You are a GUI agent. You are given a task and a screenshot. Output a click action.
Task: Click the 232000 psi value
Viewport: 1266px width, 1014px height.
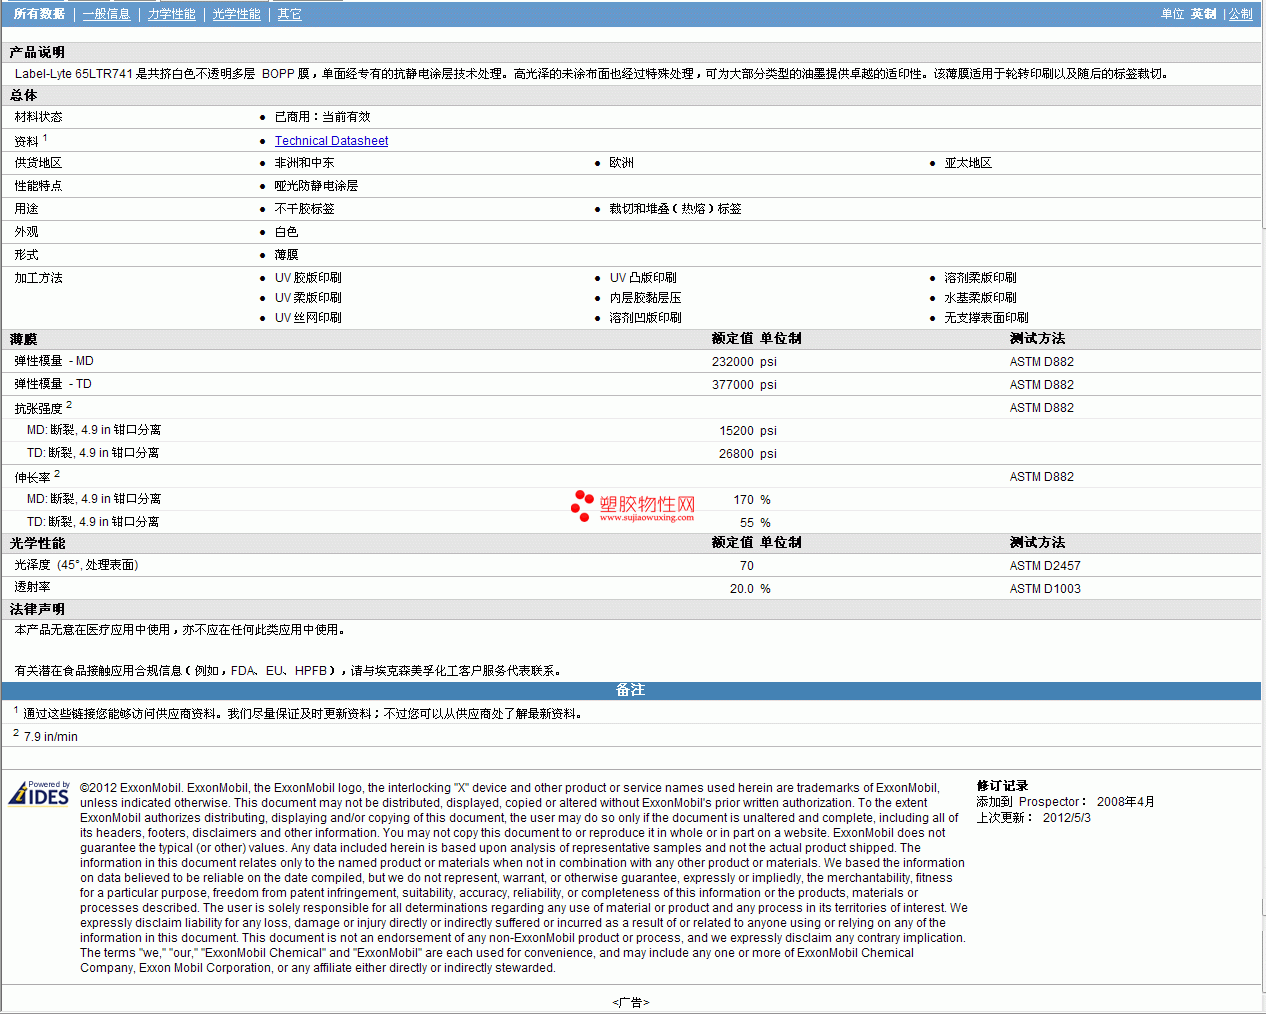tap(744, 362)
